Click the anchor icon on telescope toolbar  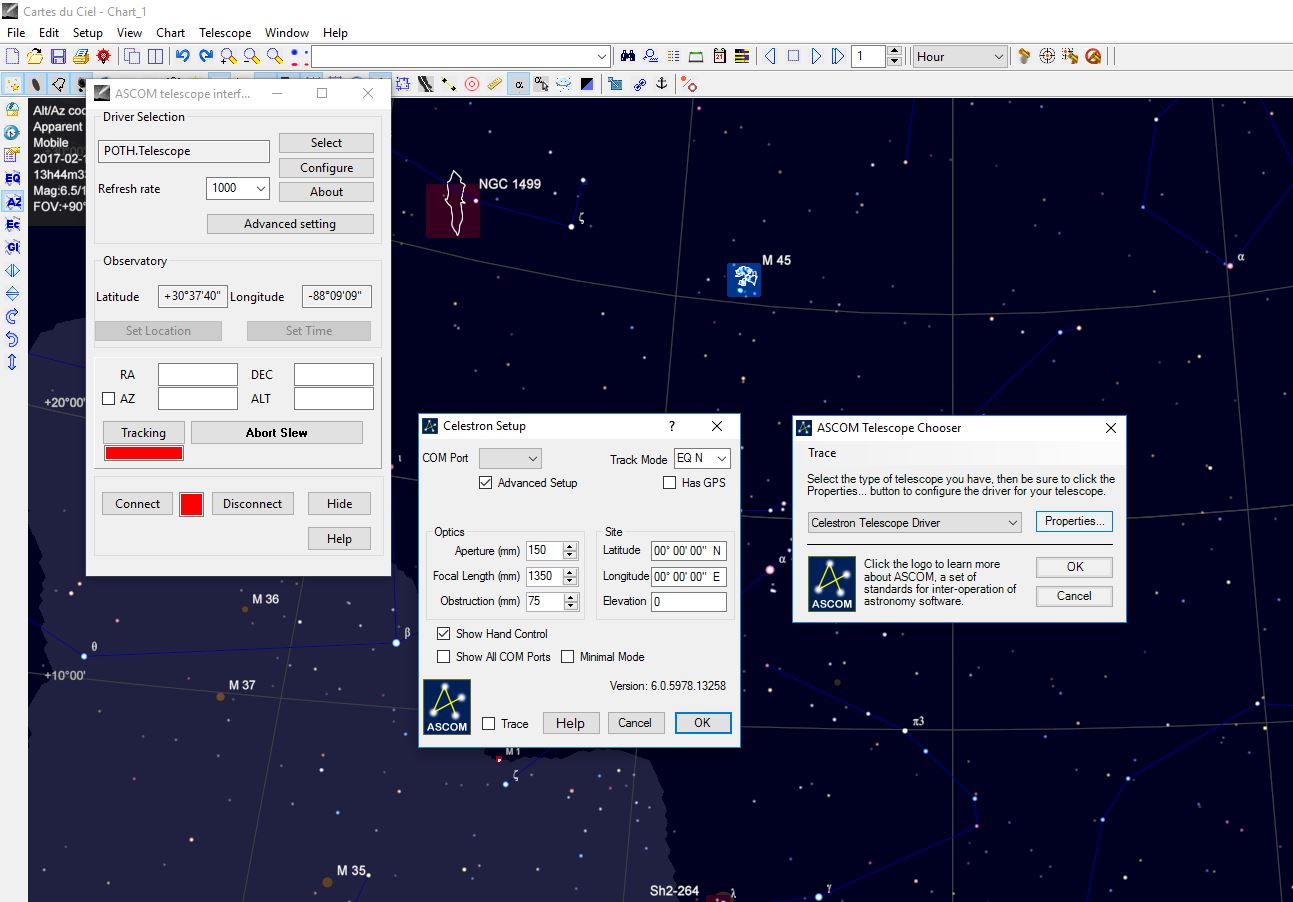pyautogui.click(x=661, y=85)
